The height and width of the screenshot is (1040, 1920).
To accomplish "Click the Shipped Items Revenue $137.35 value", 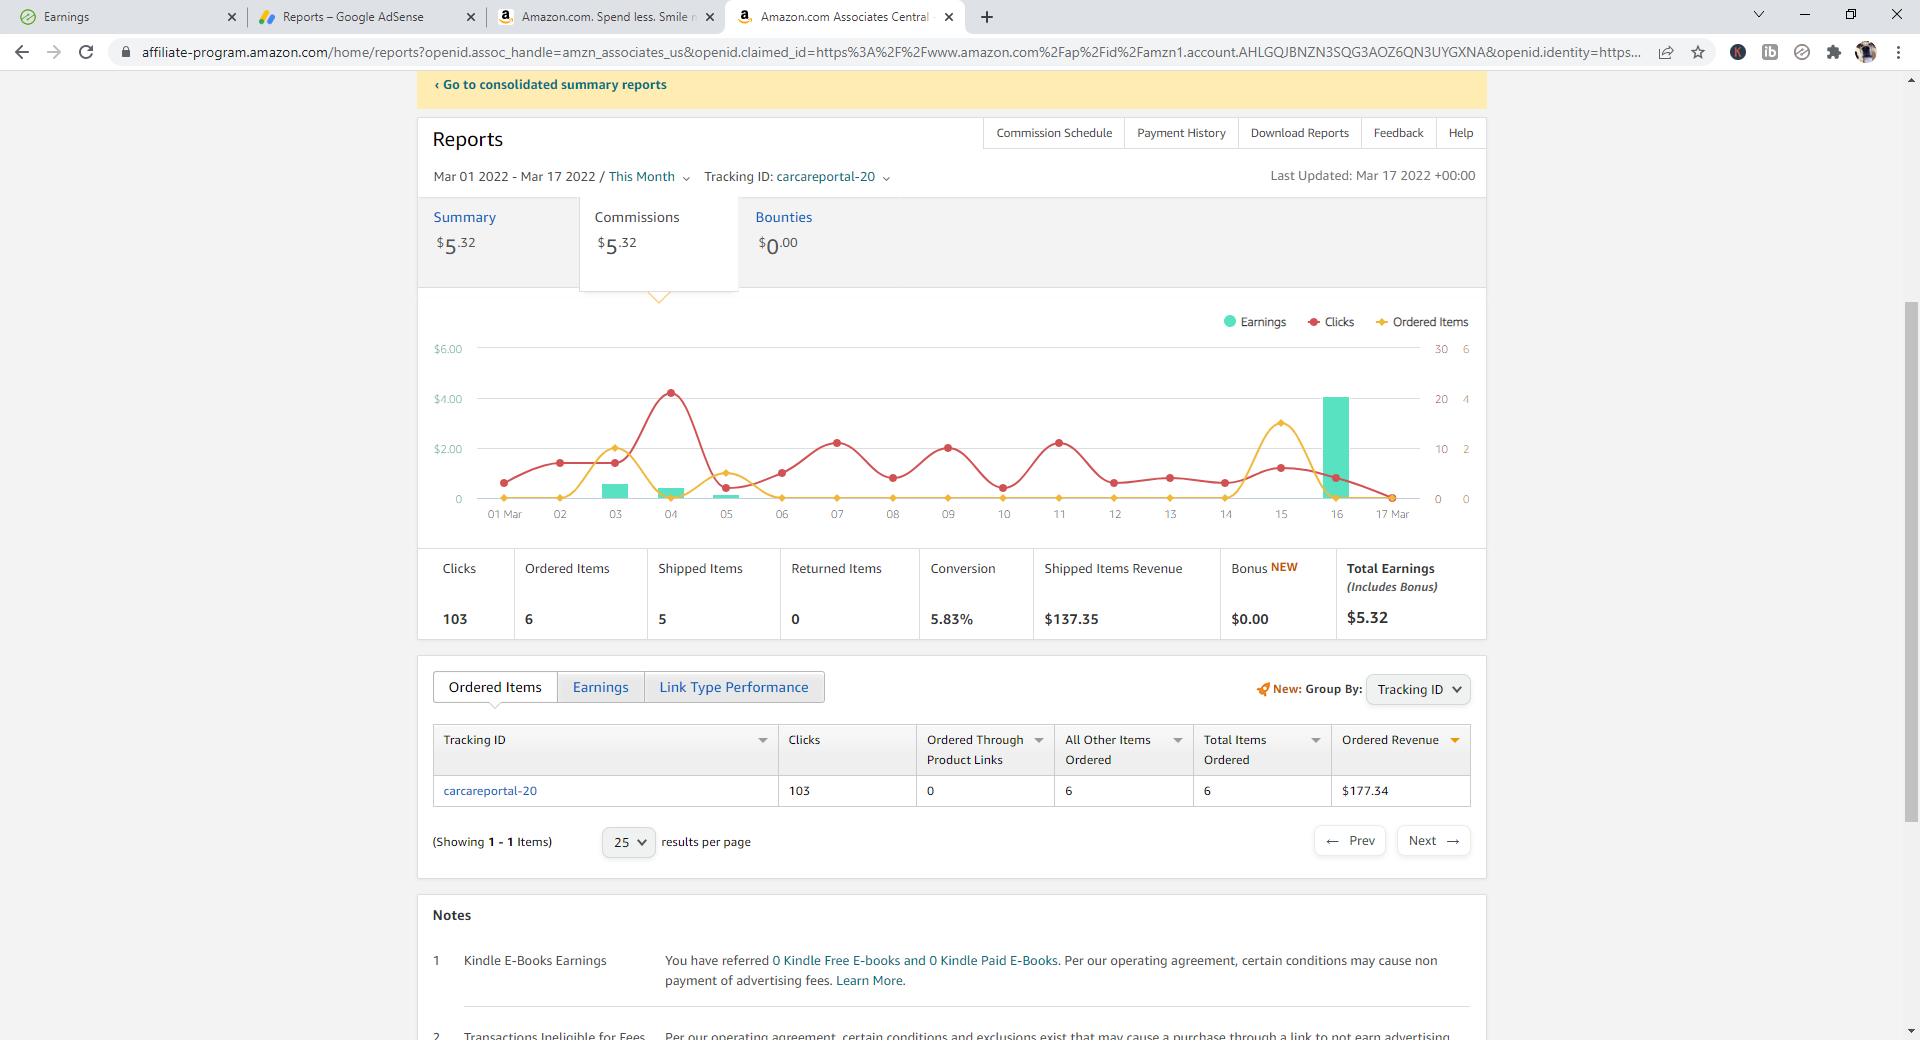I will (1071, 619).
